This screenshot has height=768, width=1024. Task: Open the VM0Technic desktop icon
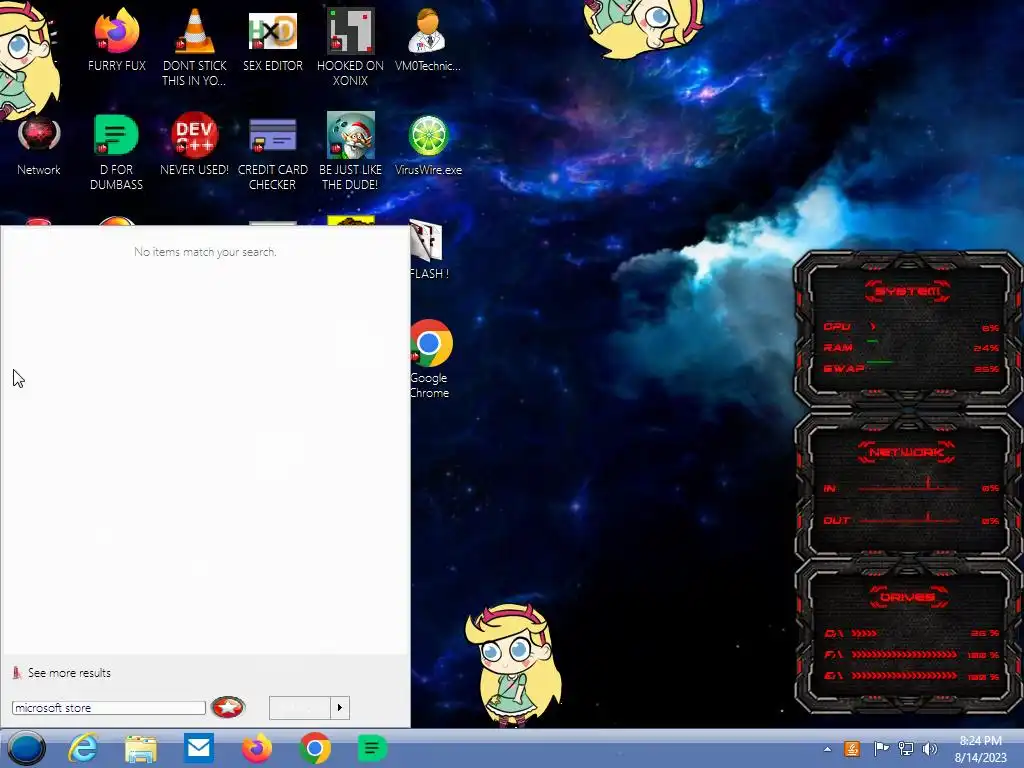428,39
